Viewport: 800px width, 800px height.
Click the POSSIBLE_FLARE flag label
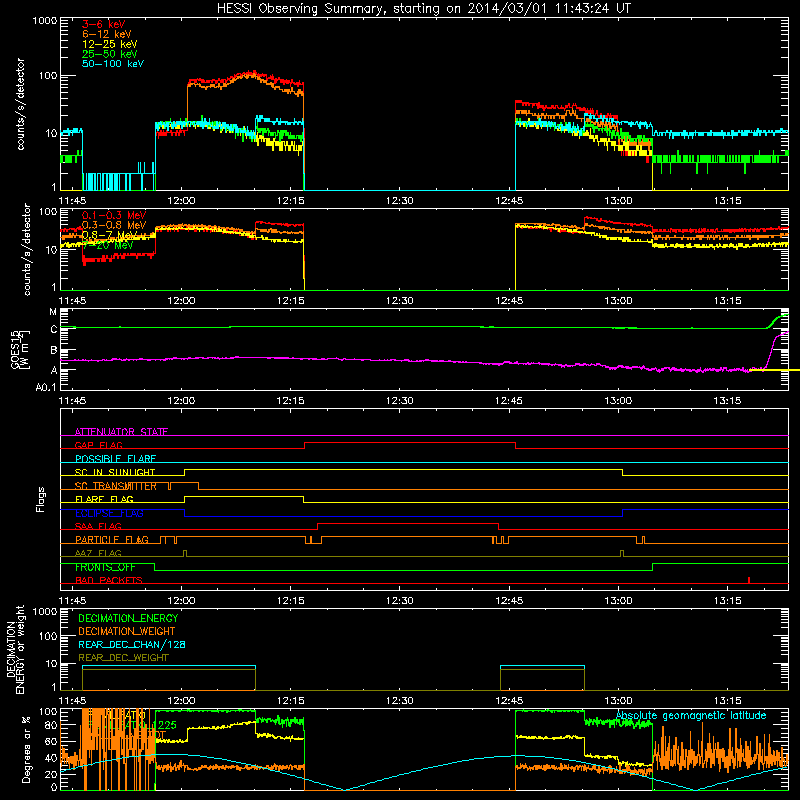point(115,459)
